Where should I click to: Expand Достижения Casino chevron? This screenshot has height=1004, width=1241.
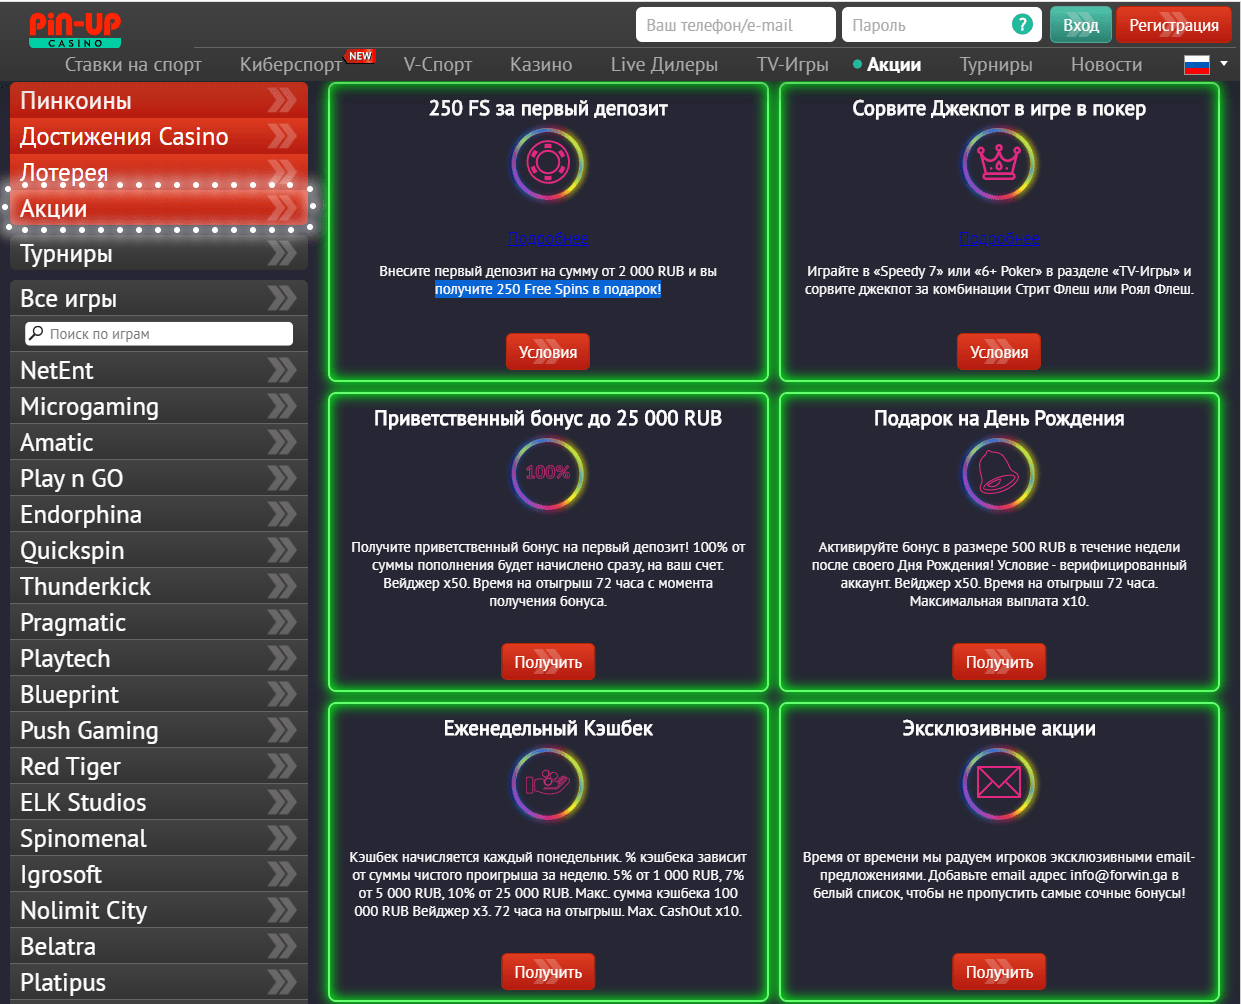pyautogui.click(x=282, y=136)
